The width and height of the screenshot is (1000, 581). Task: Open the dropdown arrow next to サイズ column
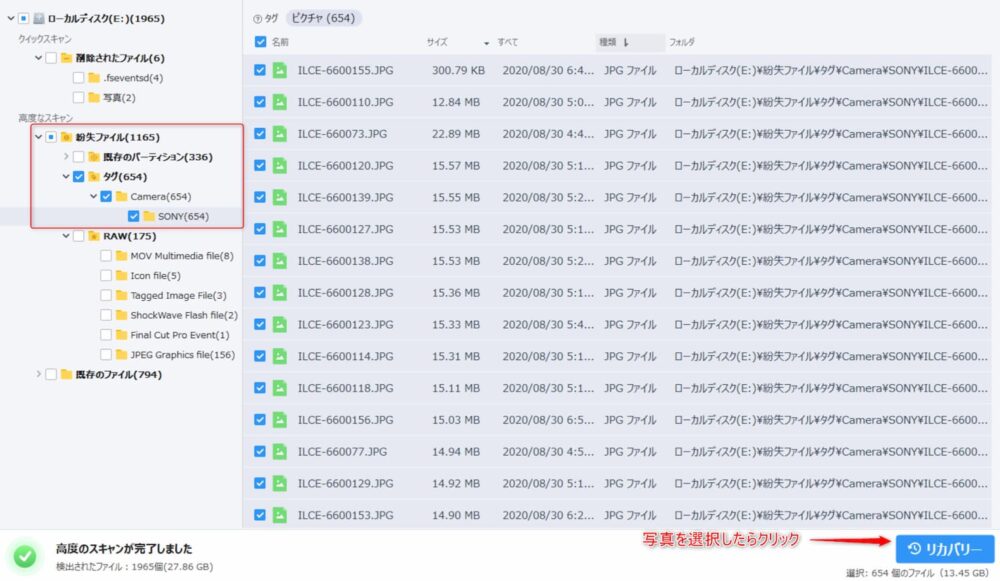[x=487, y=43]
